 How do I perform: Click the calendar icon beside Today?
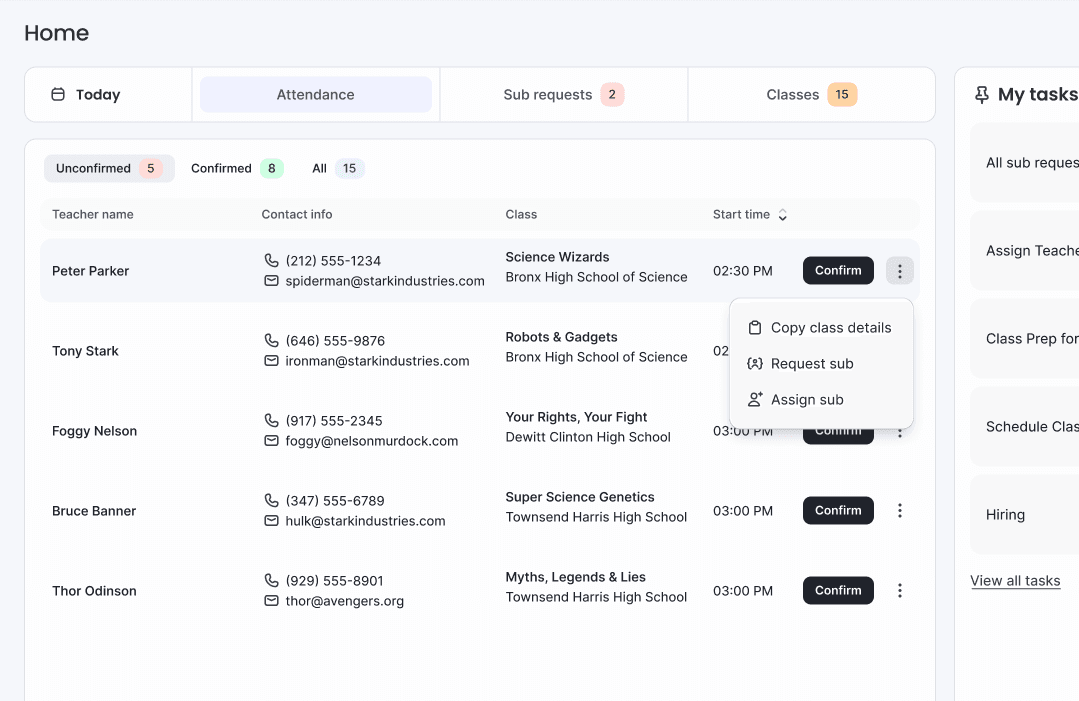(58, 94)
